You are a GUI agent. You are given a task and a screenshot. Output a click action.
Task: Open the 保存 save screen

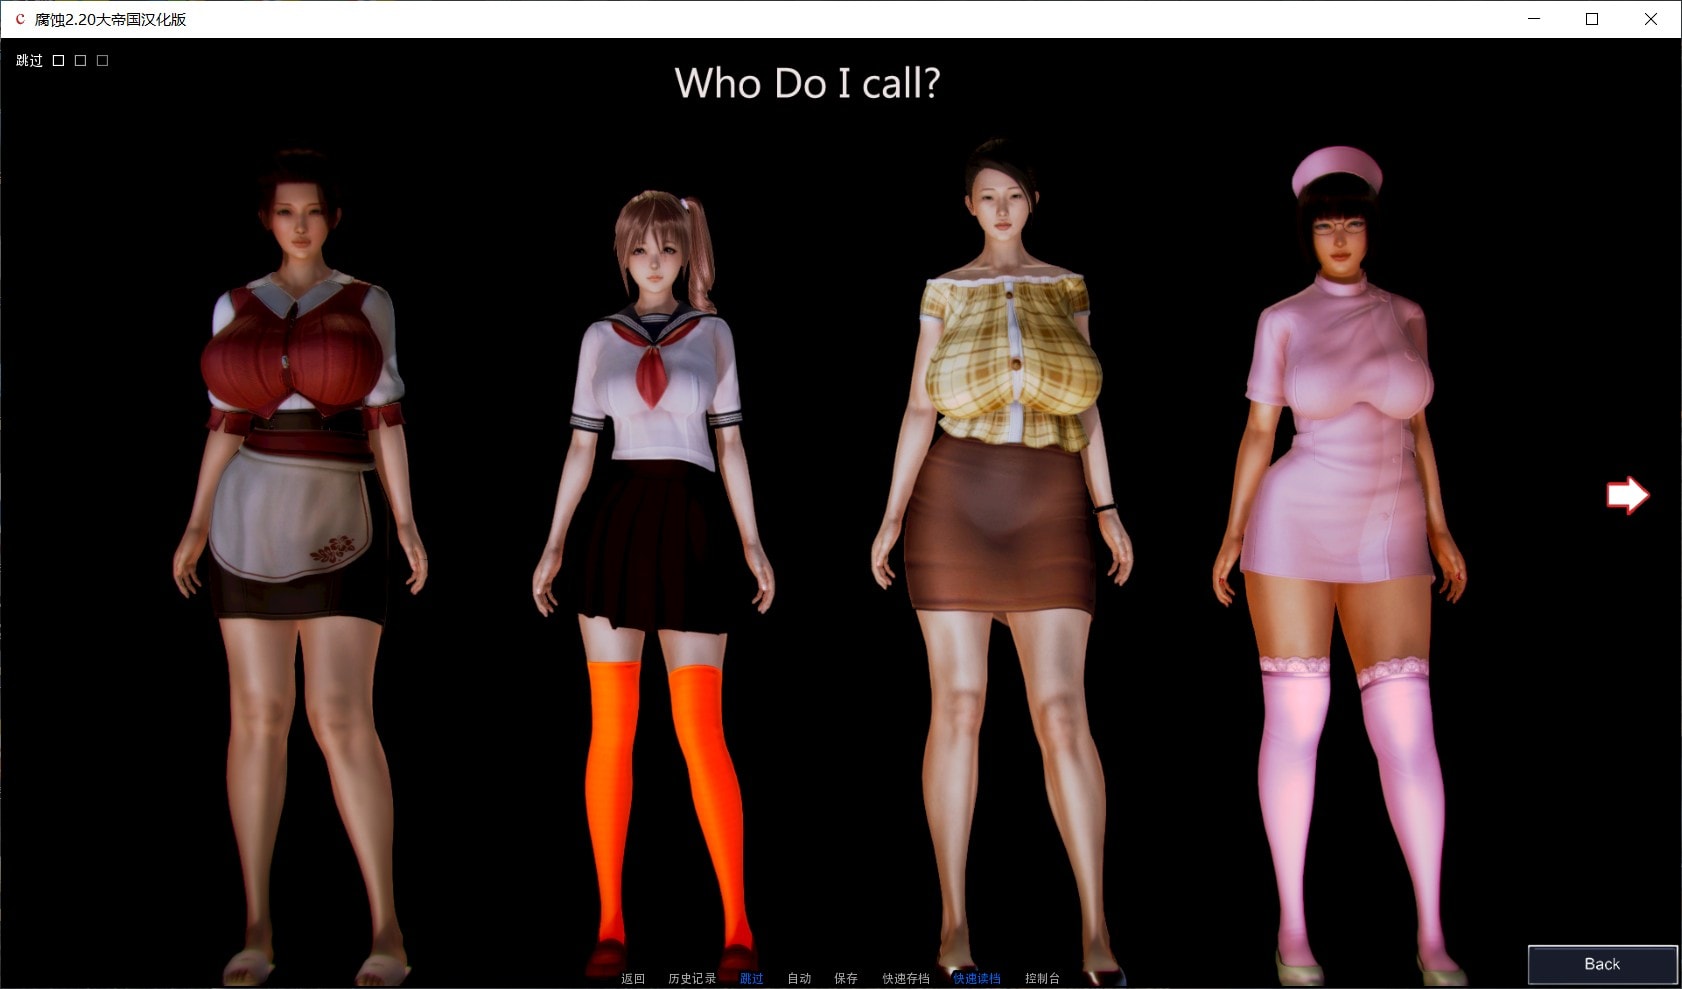point(846,978)
